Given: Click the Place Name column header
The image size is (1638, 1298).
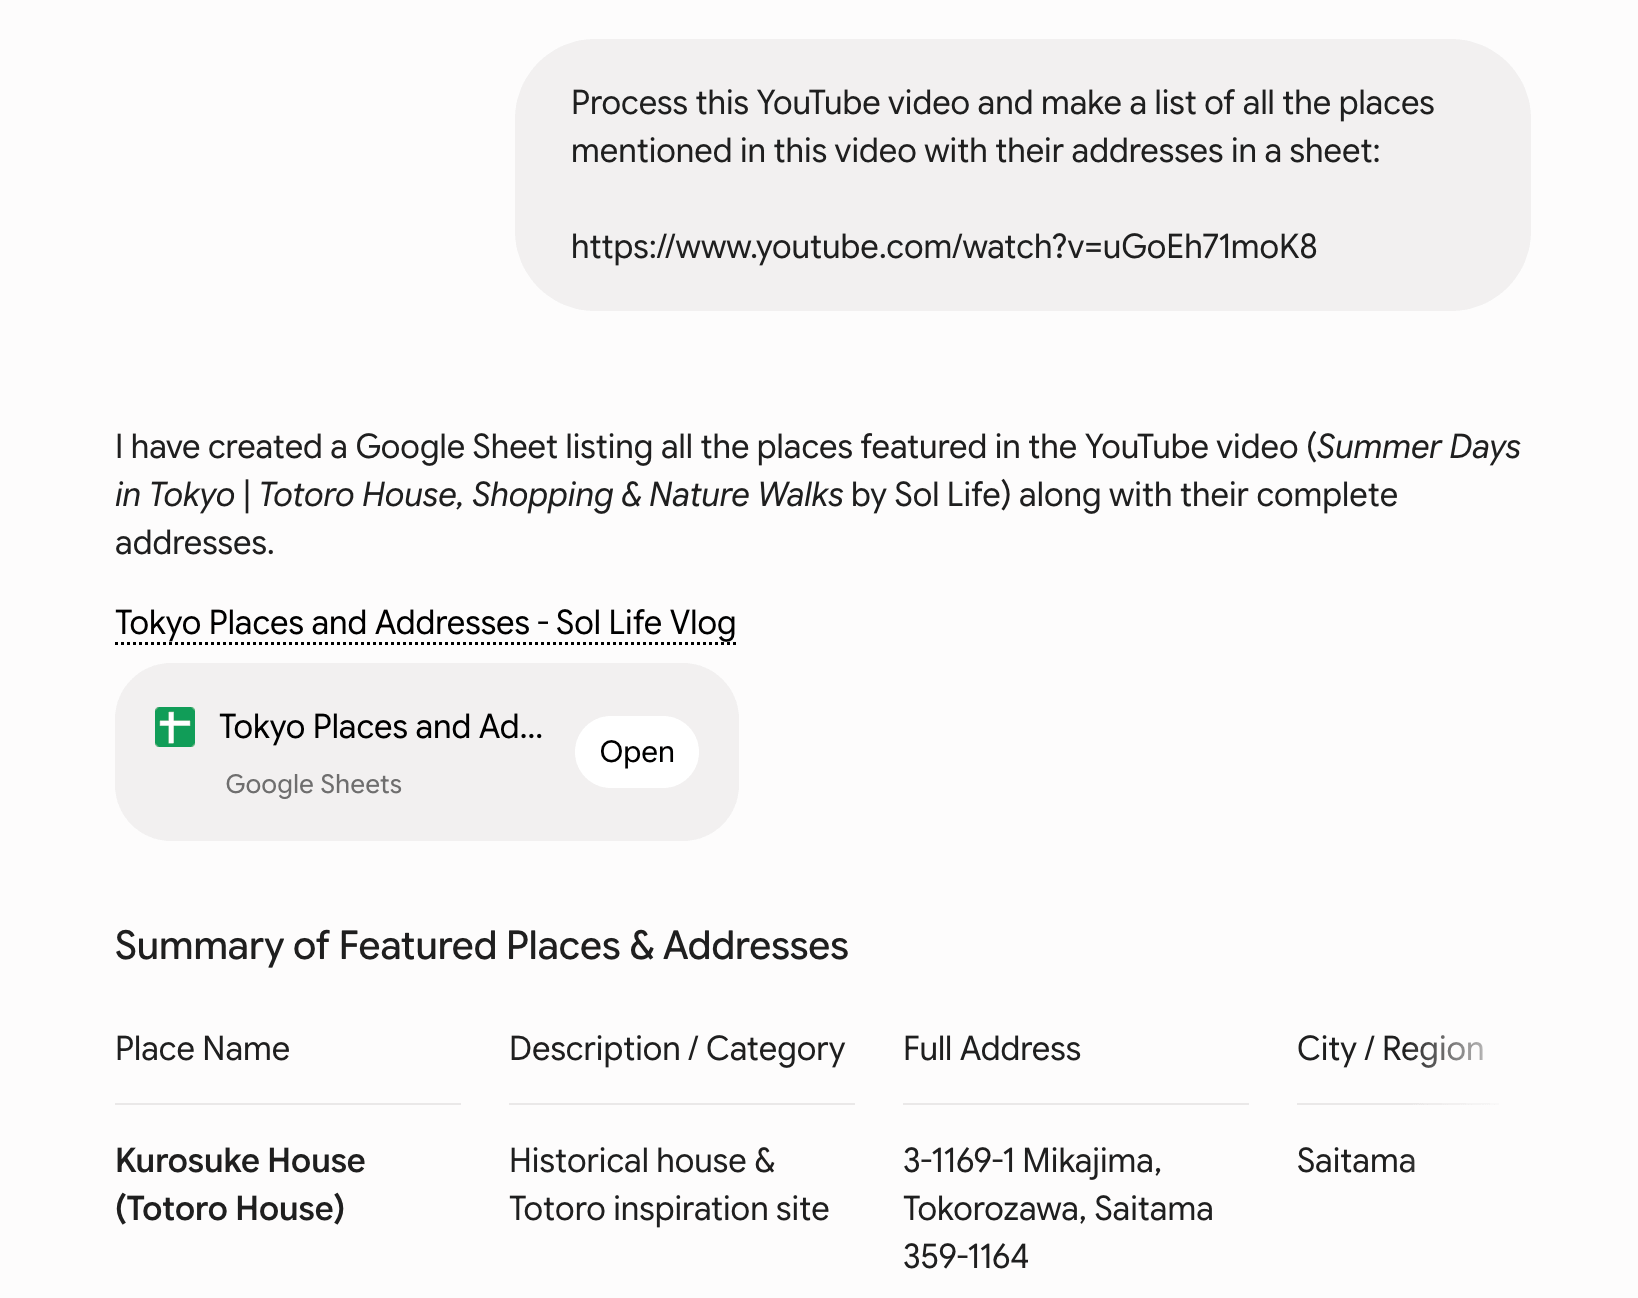Looking at the screenshot, I should 202,1048.
